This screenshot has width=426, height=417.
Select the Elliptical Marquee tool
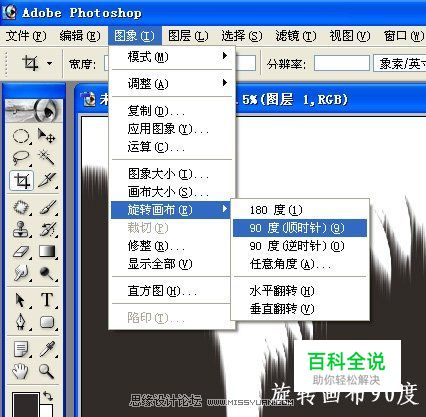[x=21, y=136]
